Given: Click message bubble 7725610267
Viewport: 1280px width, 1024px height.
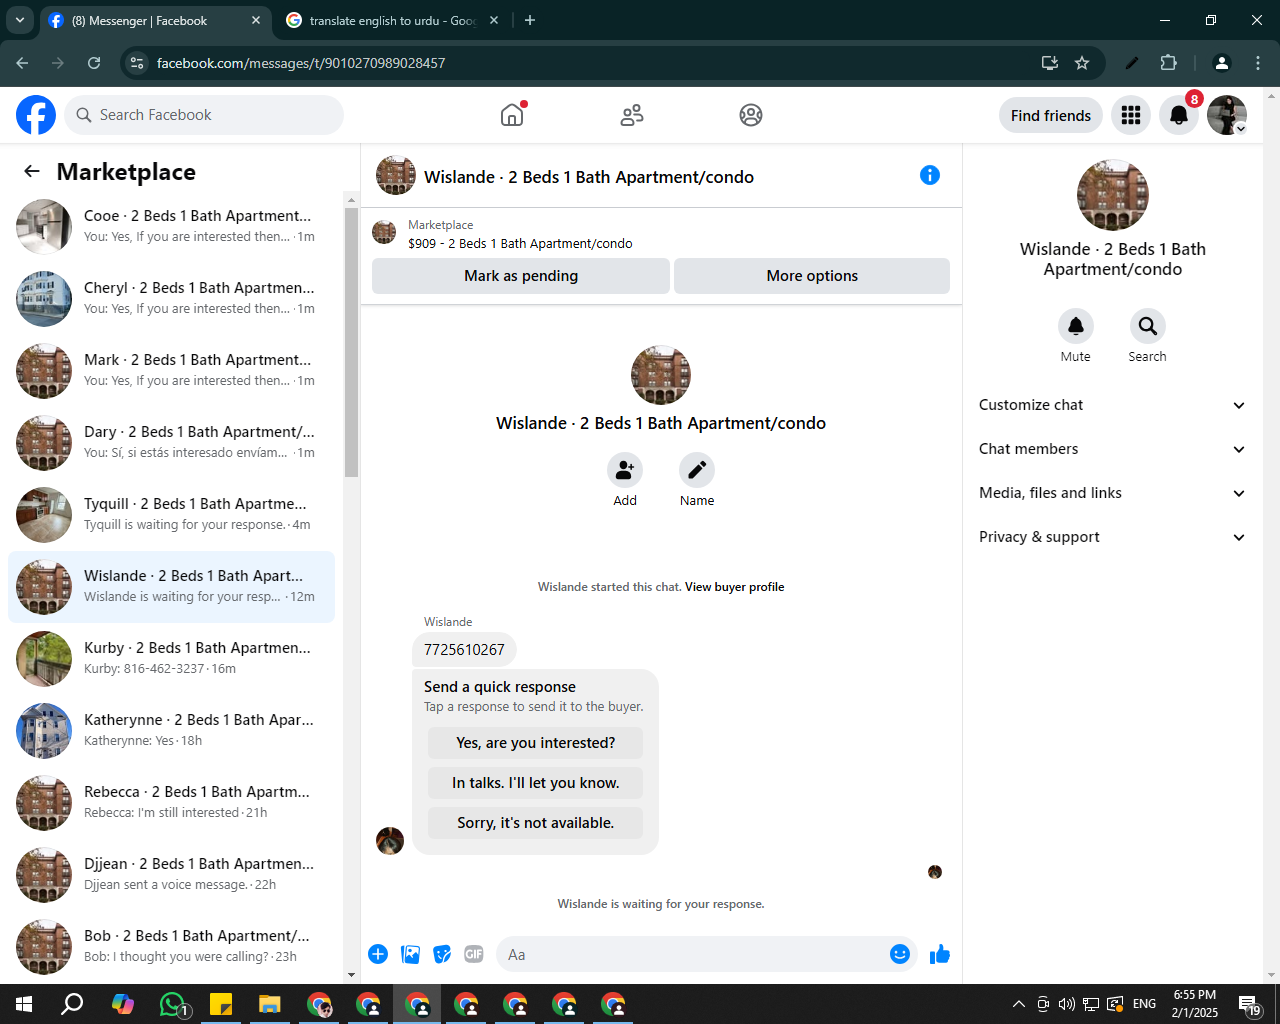Looking at the screenshot, I should pyautogui.click(x=464, y=650).
